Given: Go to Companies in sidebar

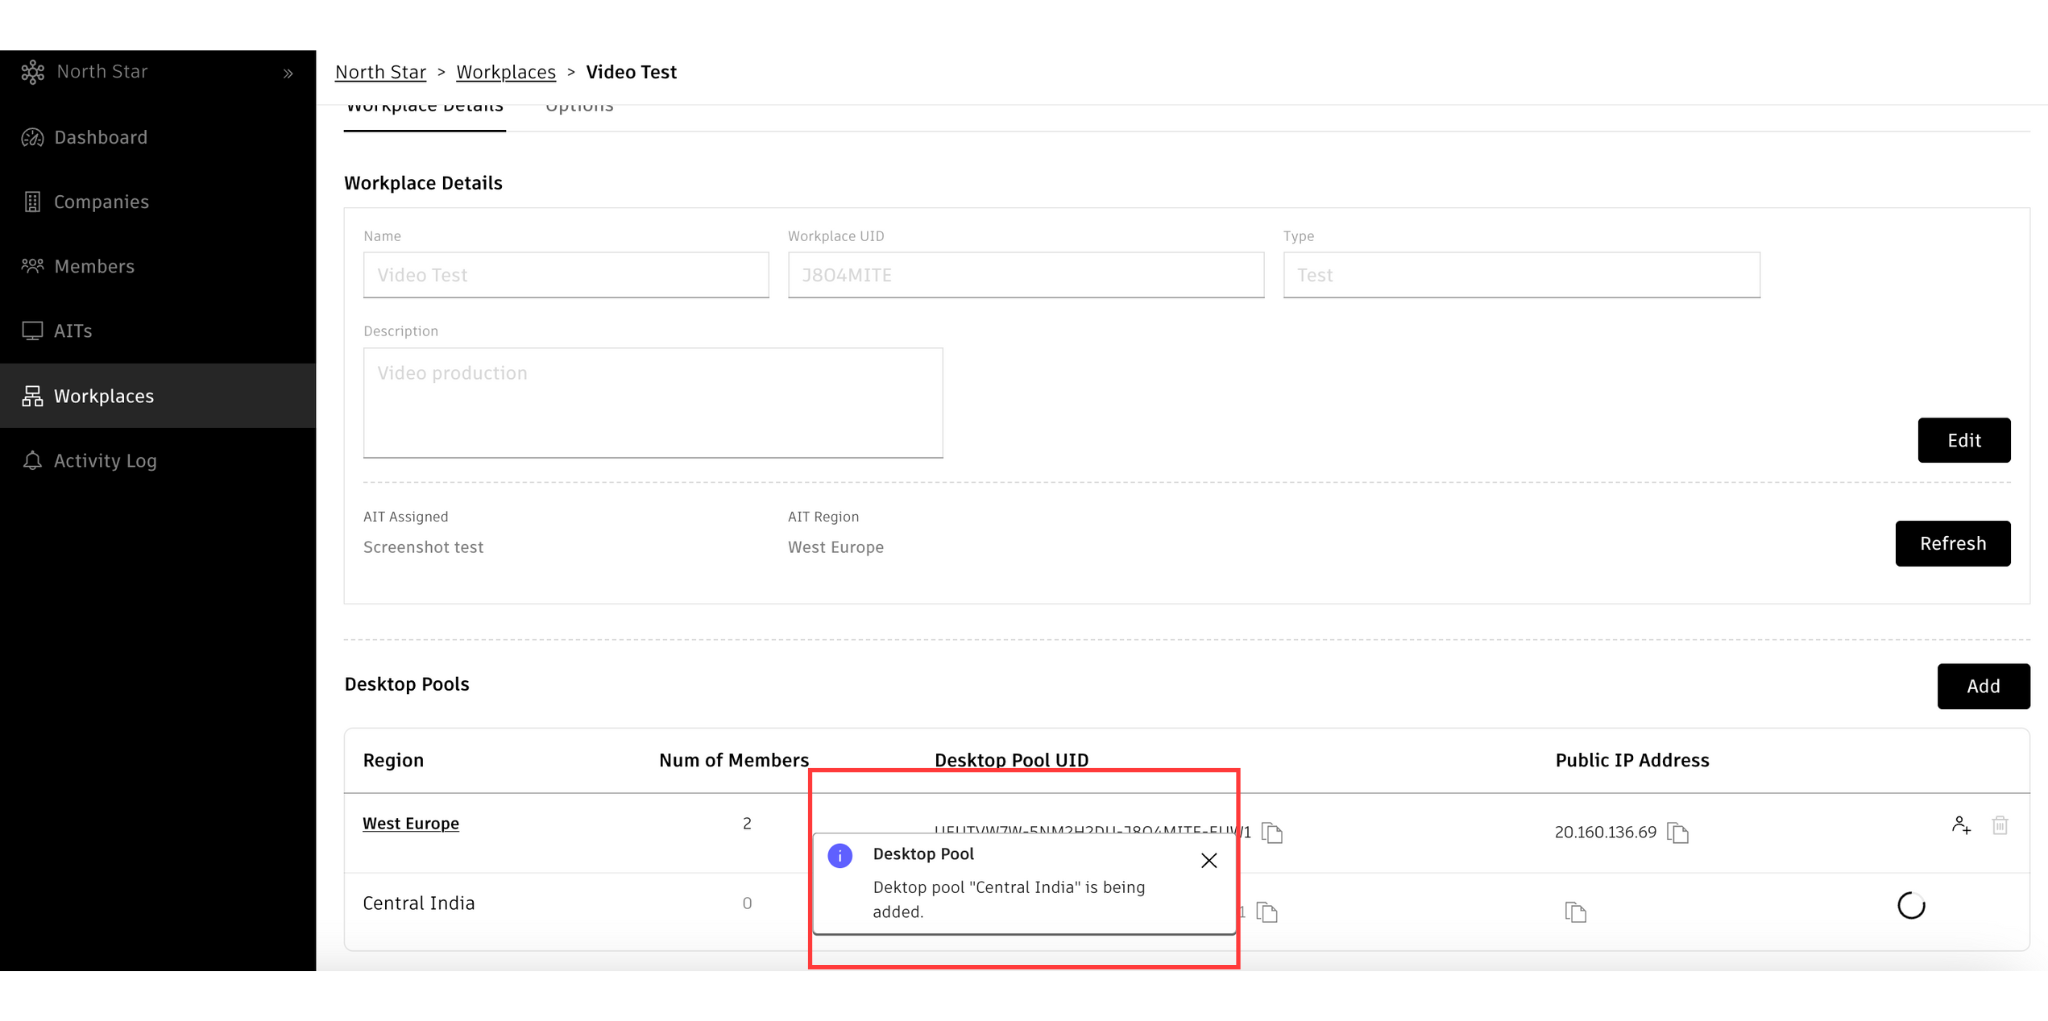Looking at the screenshot, I should pos(101,202).
